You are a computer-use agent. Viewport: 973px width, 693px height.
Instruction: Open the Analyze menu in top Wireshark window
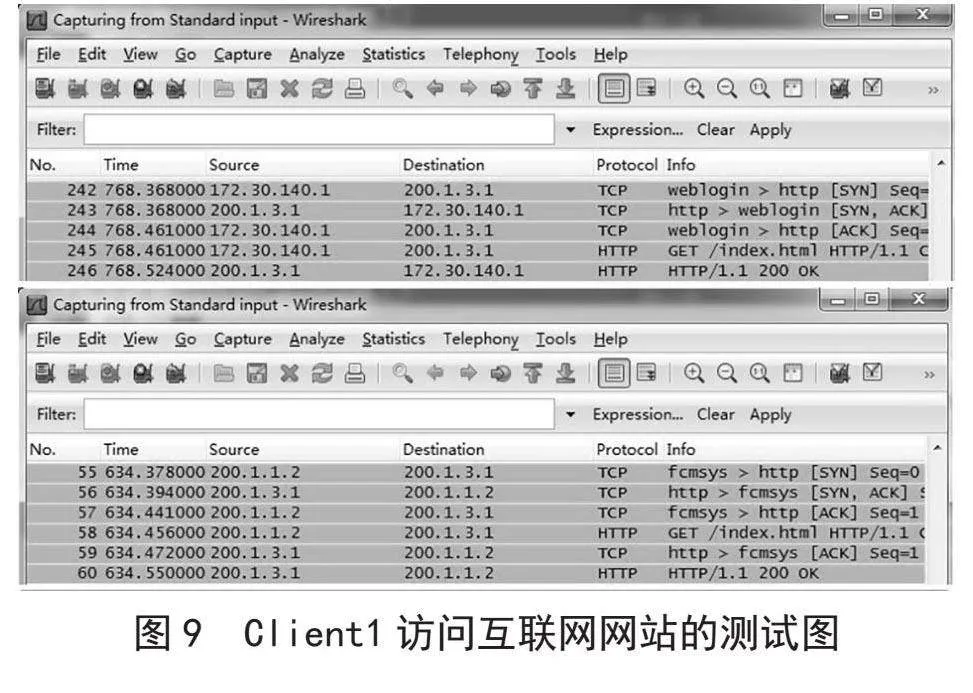[316, 55]
